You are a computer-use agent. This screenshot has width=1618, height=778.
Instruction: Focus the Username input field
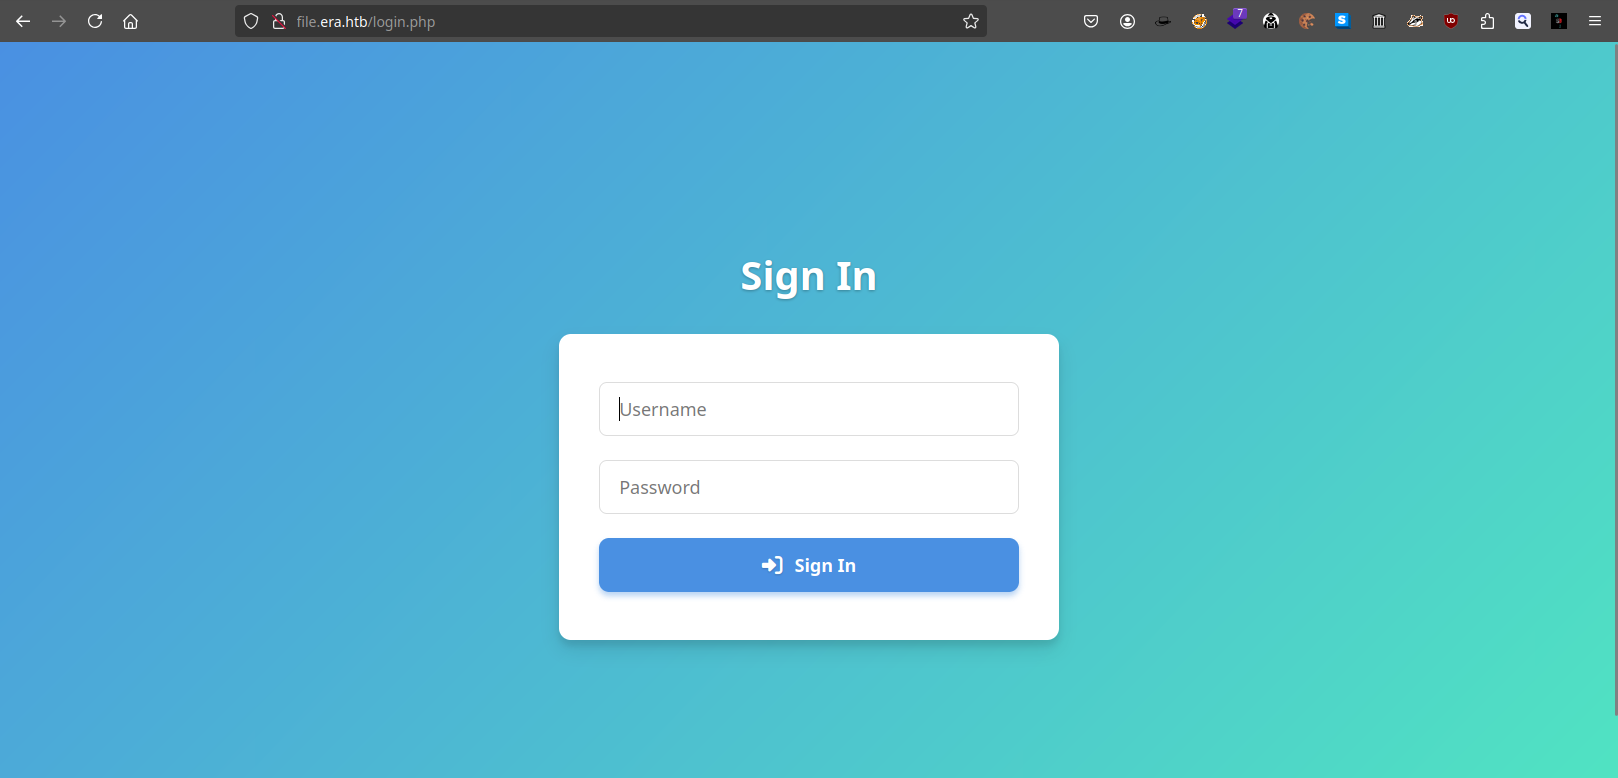click(809, 409)
